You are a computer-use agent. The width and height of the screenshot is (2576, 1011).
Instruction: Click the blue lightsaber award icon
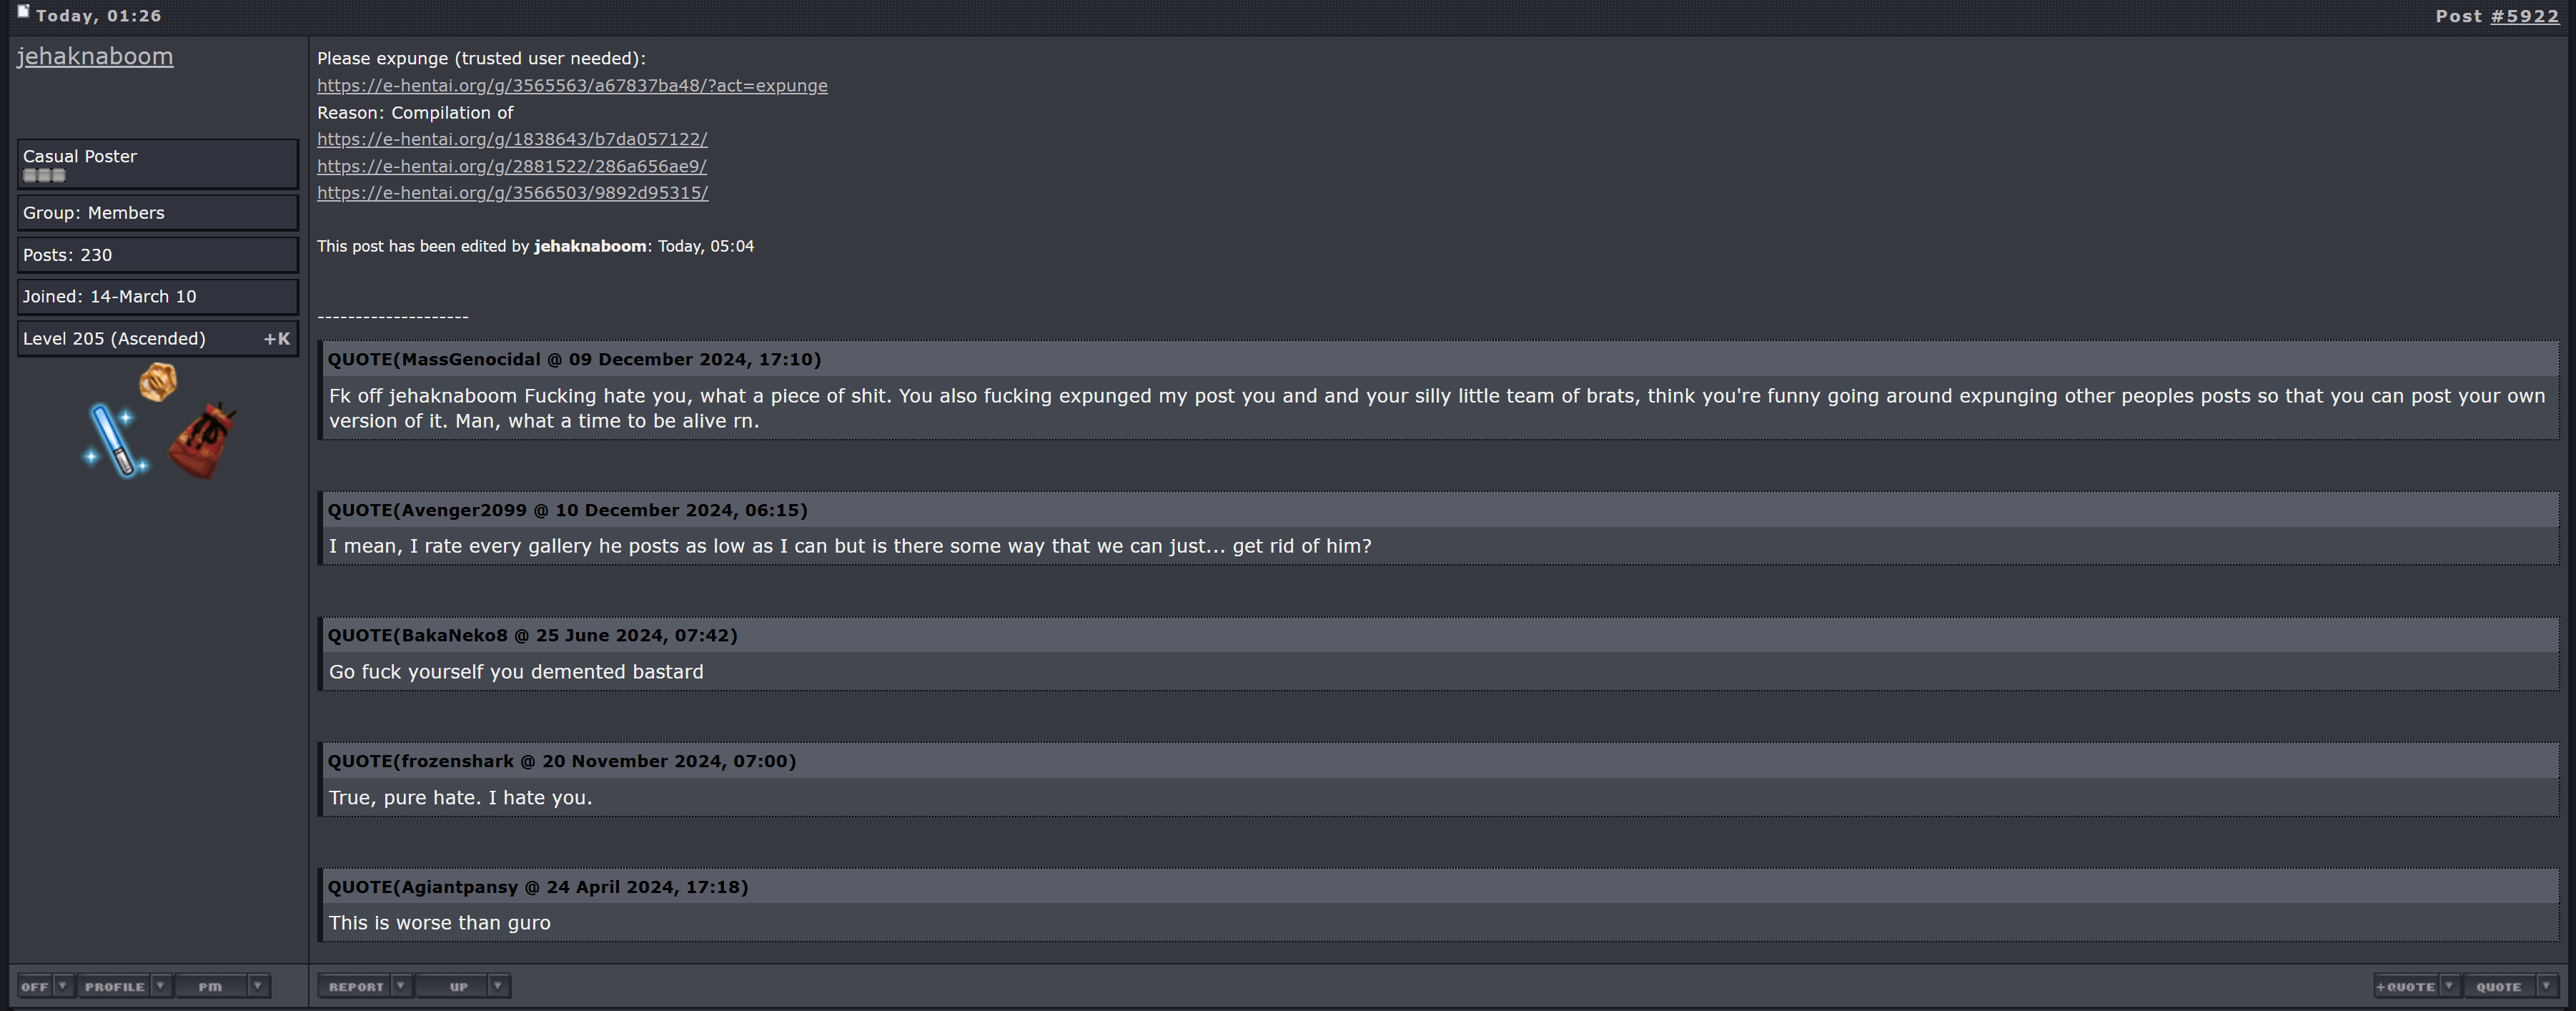pos(116,440)
